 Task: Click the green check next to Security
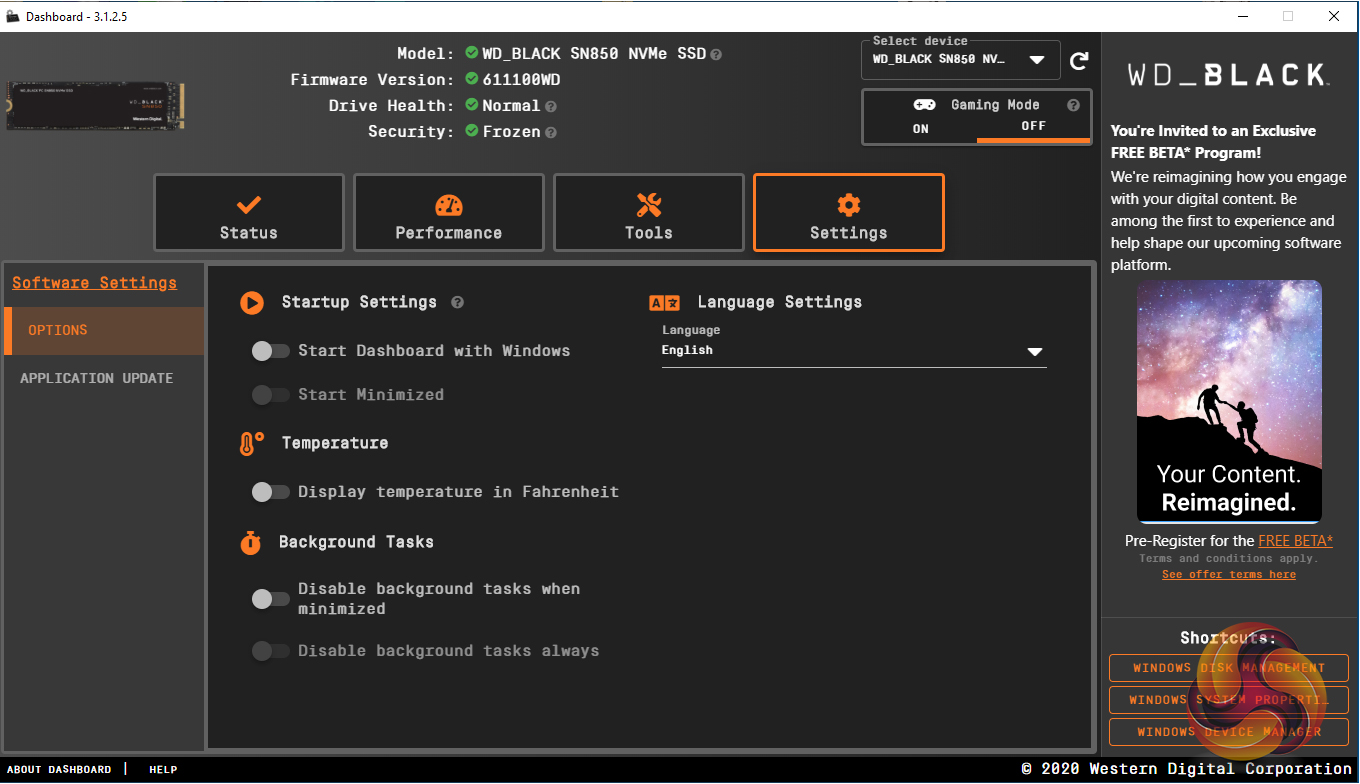point(472,131)
